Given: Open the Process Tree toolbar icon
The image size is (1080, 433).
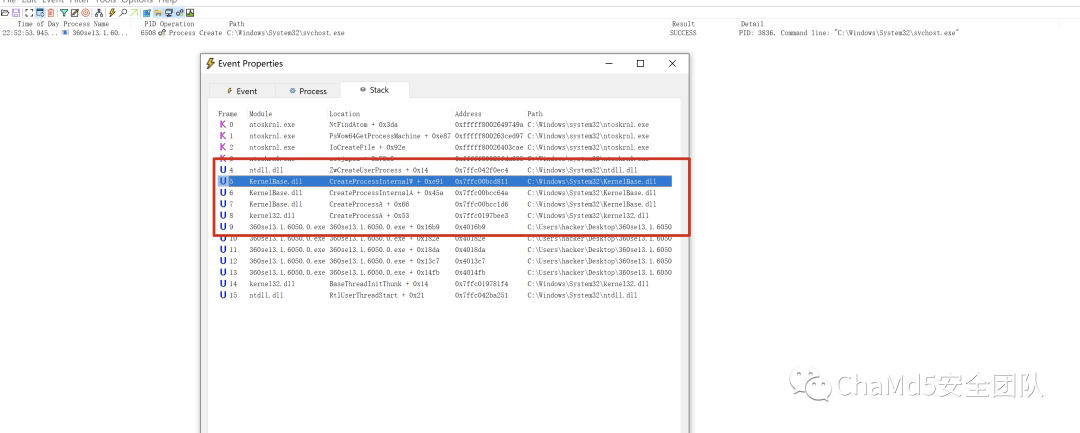Looking at the screenshot, I should (98, 13).
